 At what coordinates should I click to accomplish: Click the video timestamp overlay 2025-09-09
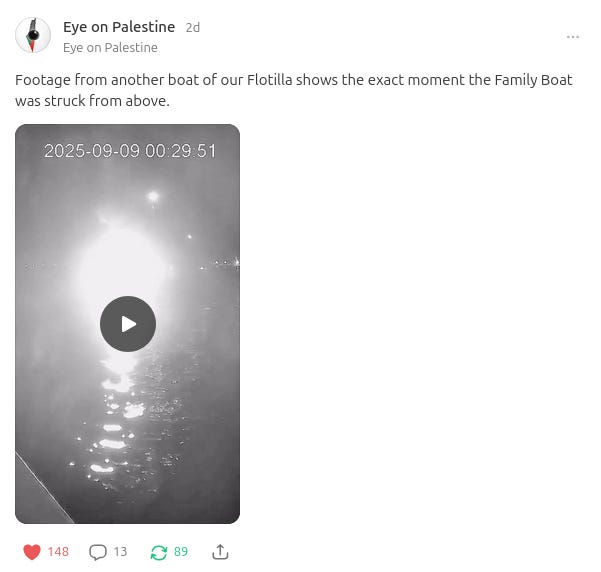click(x=130, y=151)
